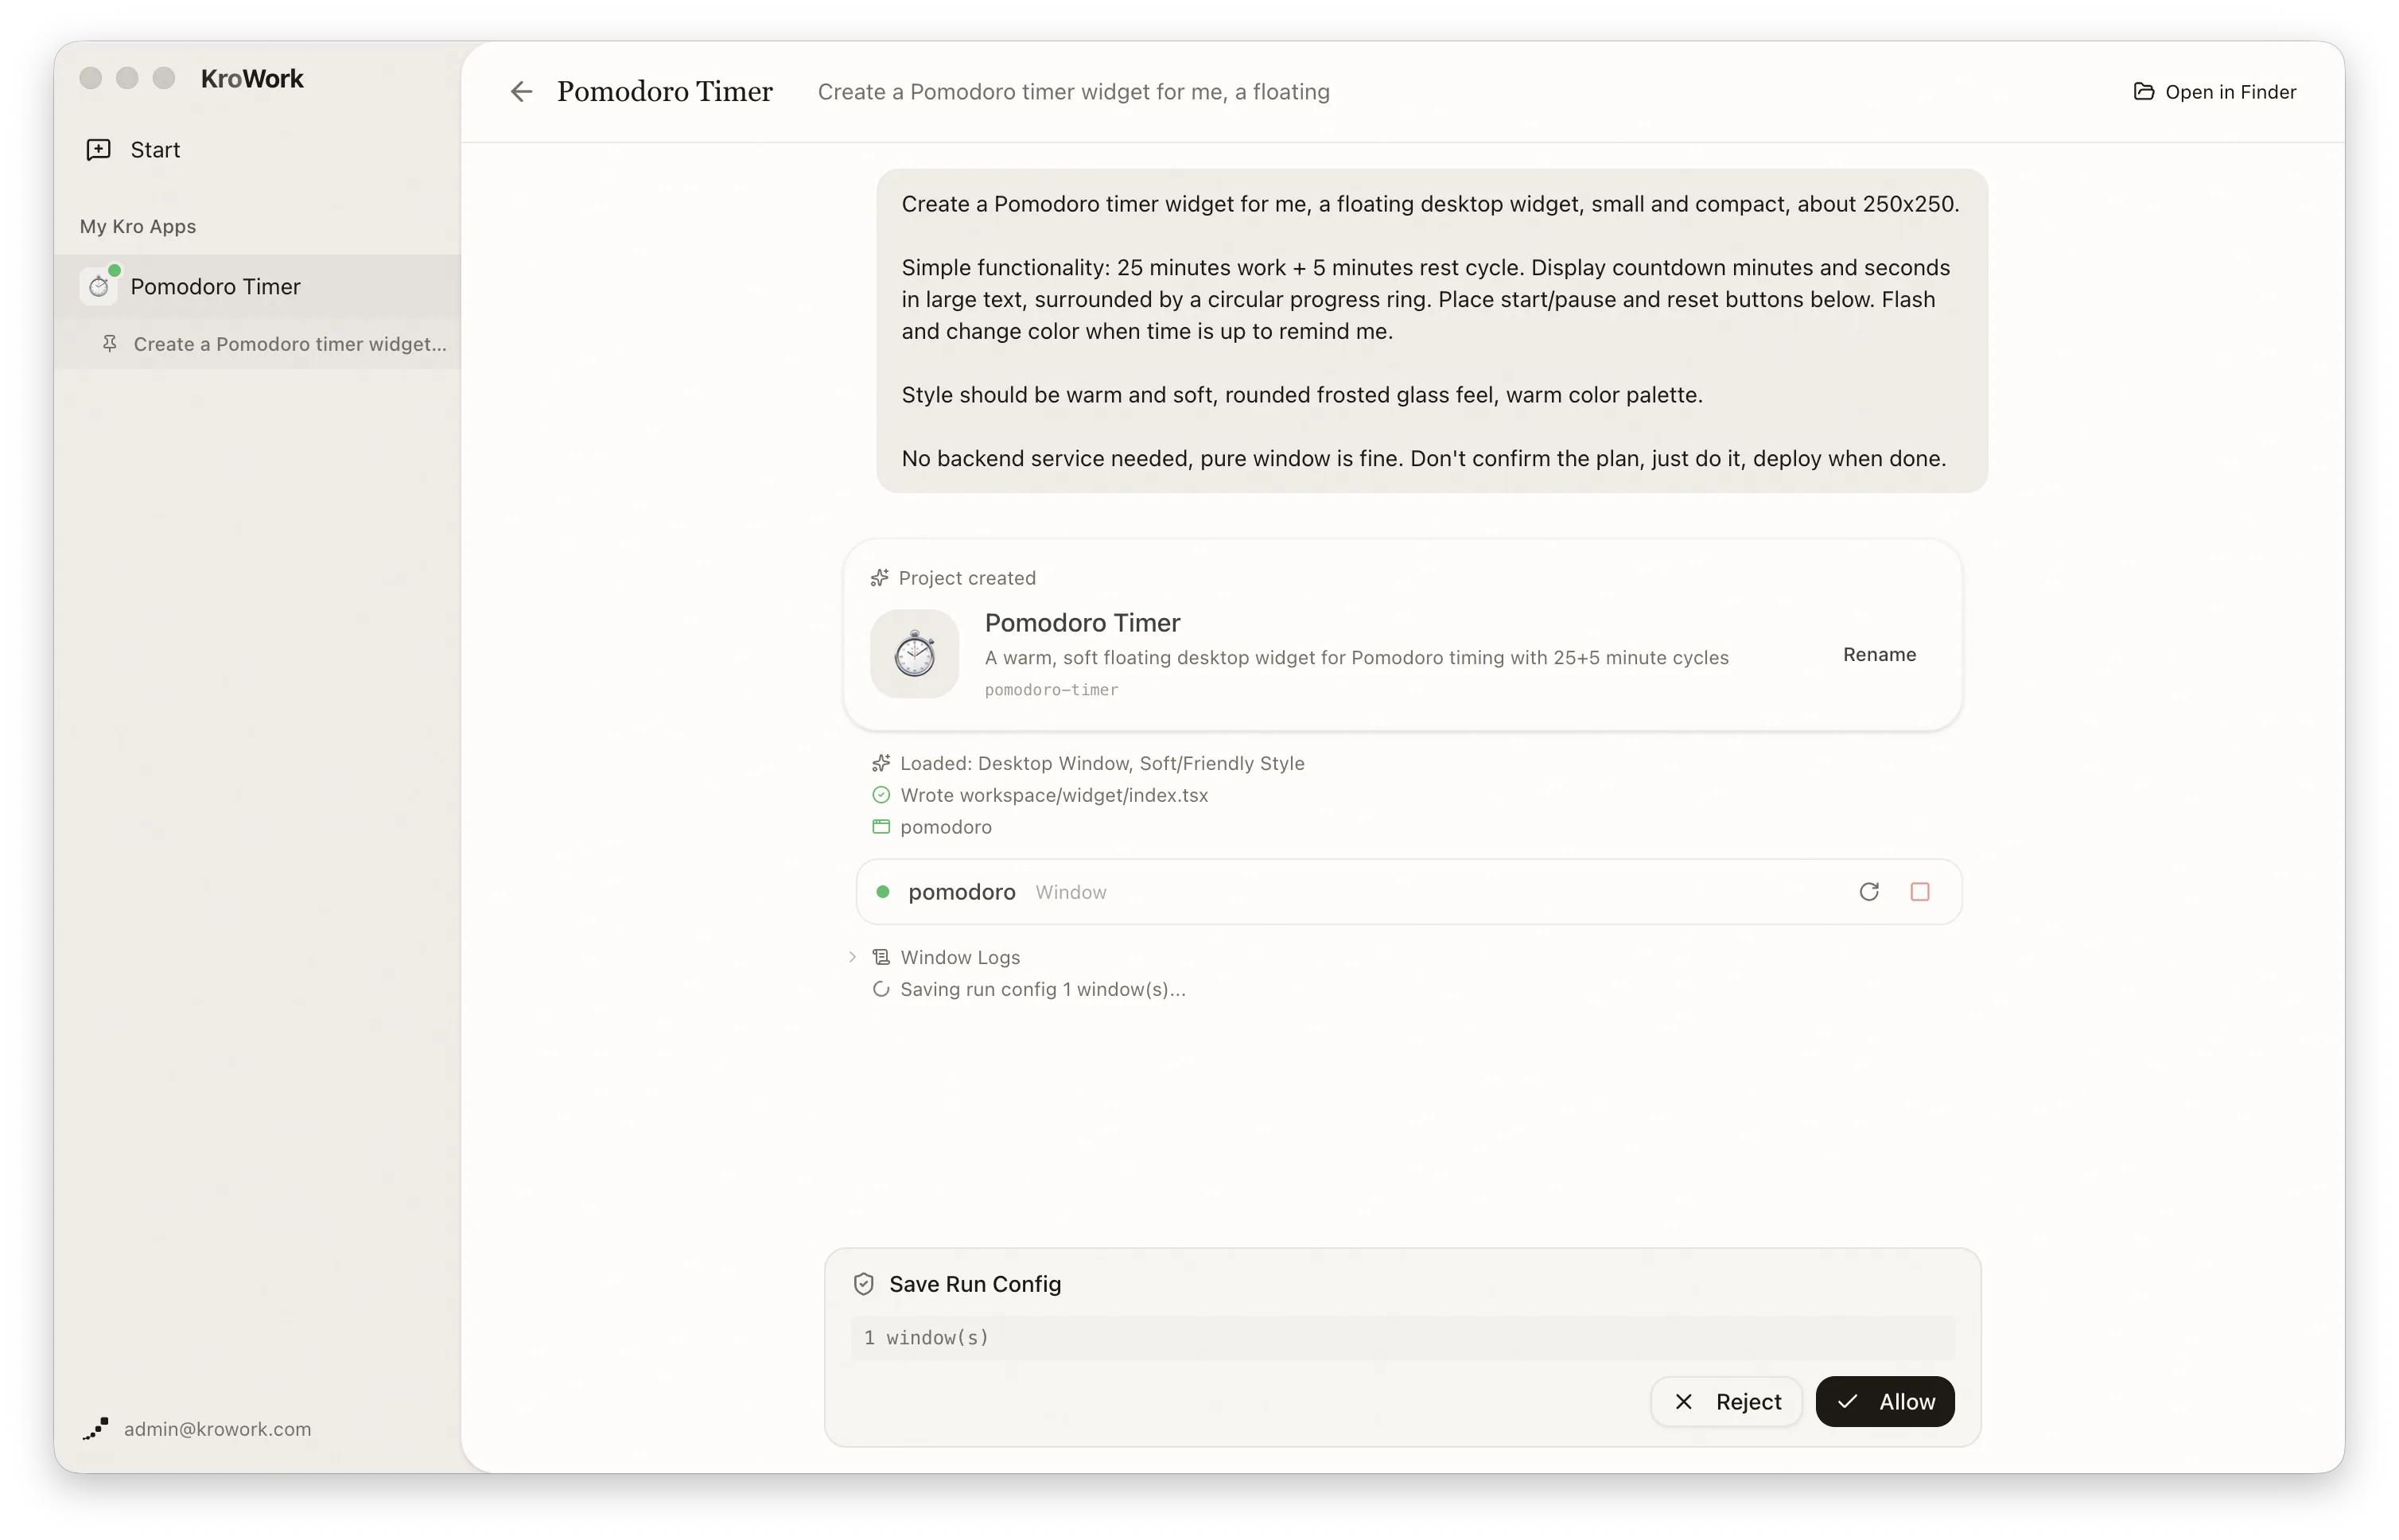Click the back arrow beside Pomodoro Timer
Viewport: 2399px width, 1540px height.
pos(521,92)
